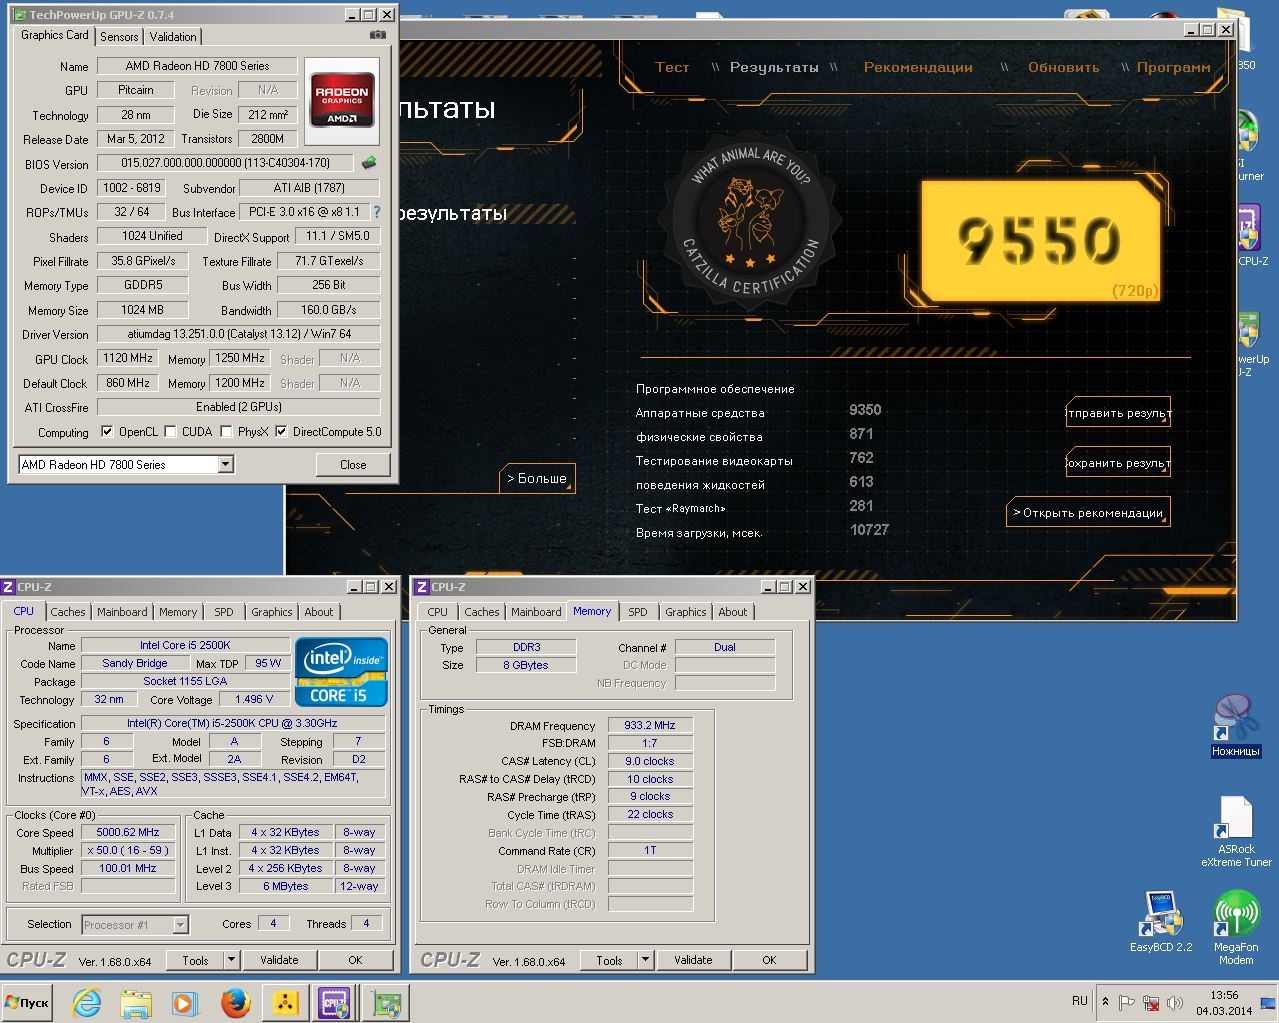Launch Internet Explorer from the taskbar
This screenshot has height=1023, width=1279.
87,1002
